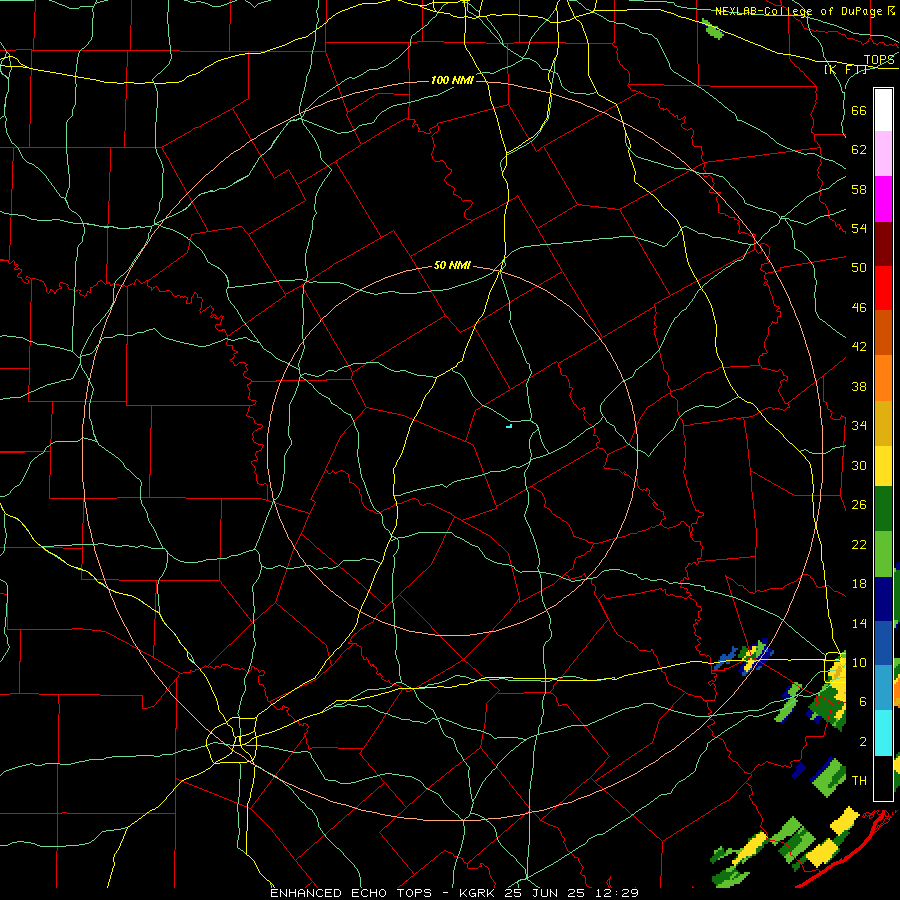Click the legend value '38'
The image size is (900, 900).
[859, 386]
